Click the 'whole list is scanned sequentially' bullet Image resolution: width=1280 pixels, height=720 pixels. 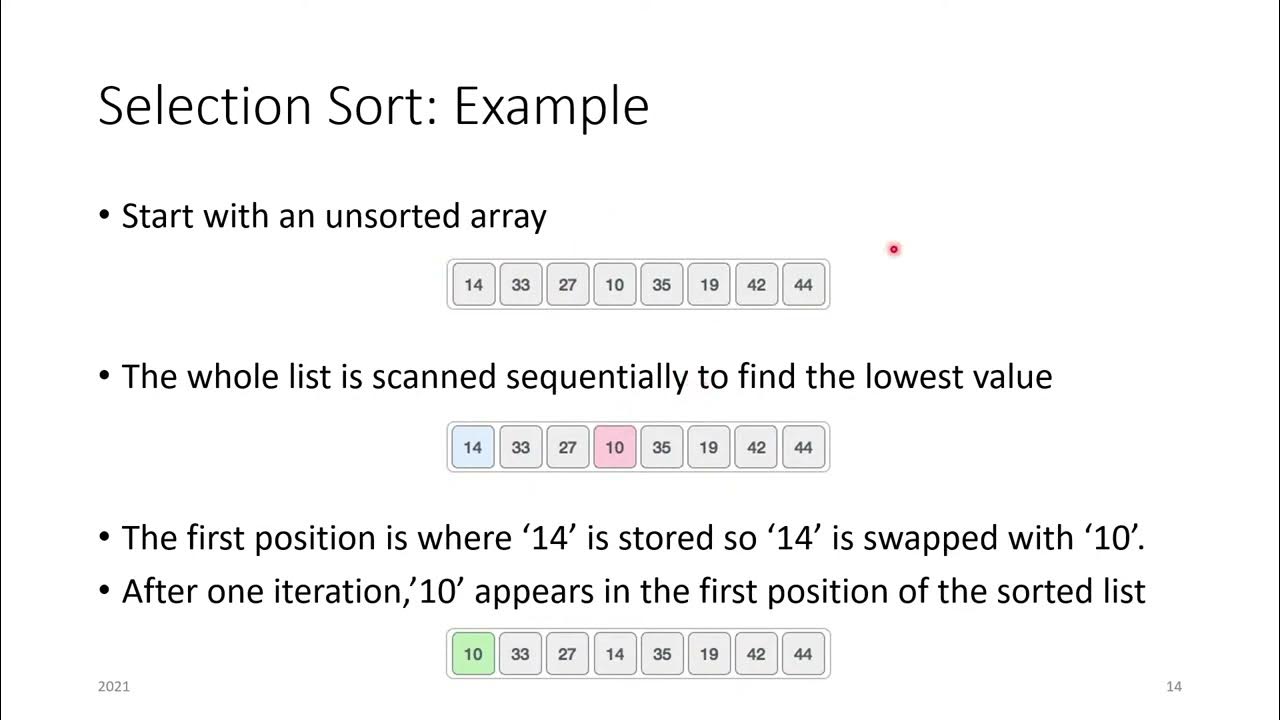pos(586,377)
